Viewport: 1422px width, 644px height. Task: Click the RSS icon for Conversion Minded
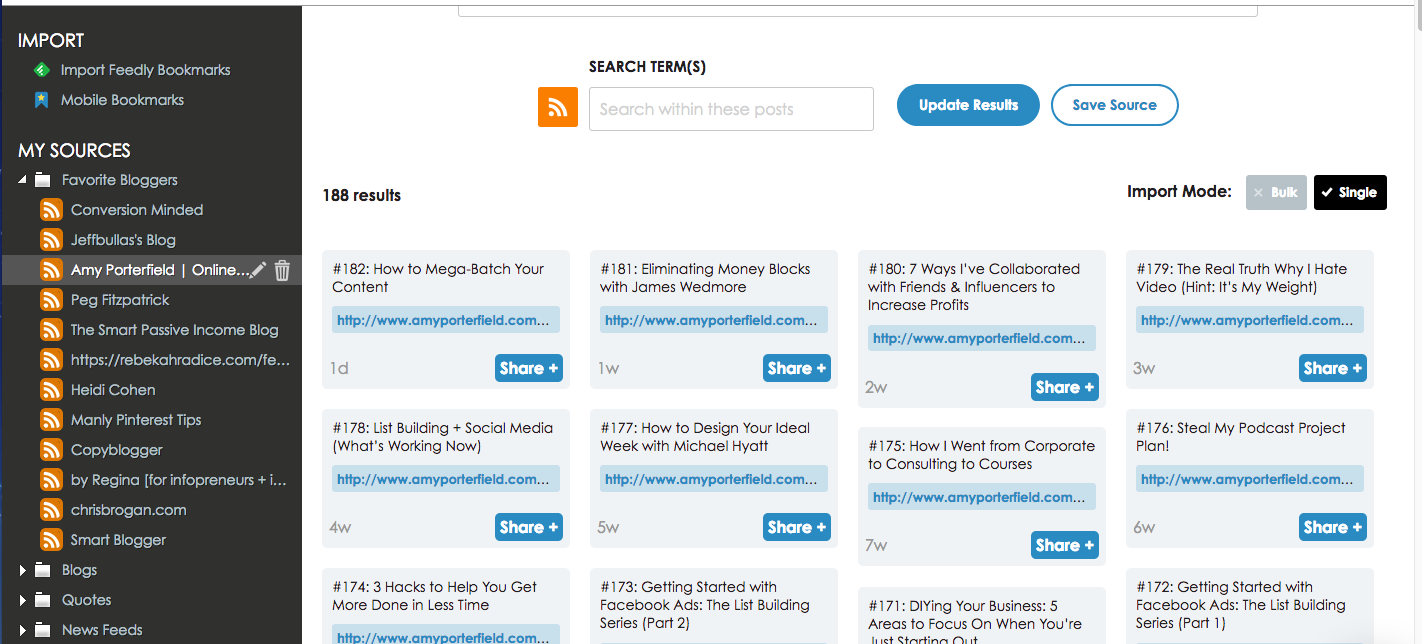(x=51, y=210)
